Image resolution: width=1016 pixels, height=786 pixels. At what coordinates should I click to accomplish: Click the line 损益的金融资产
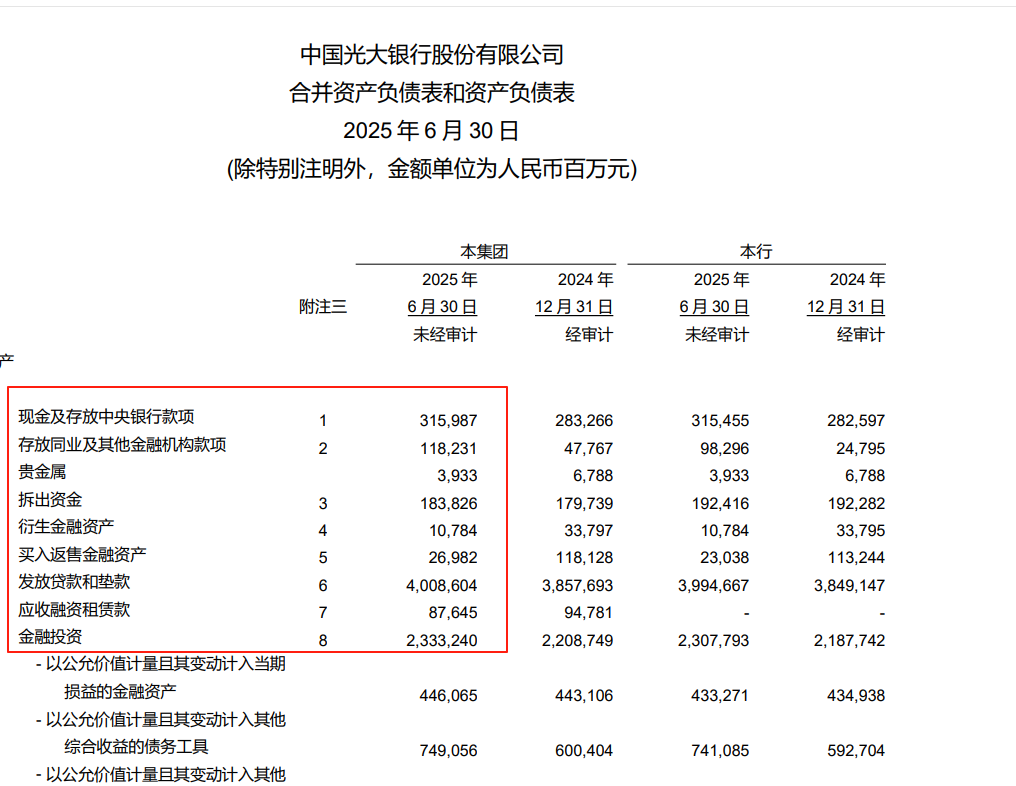click(120, 692)
